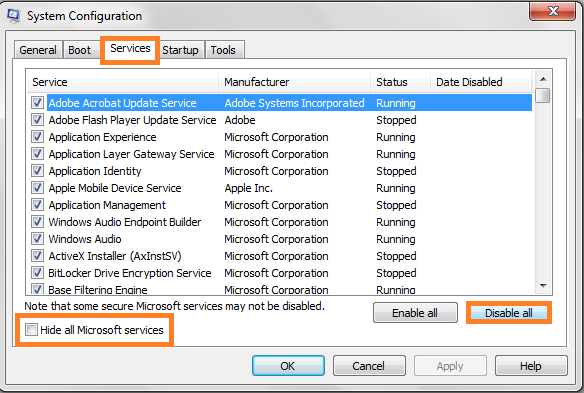Select ActiveX Installer (AxInstSV) name
The width and height of the screenshot is (584, 393).
115,256
